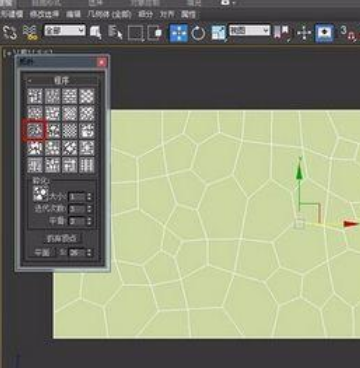Apply the fourth topology pattern in row three

pyautogui.click(x=87, y=131)
